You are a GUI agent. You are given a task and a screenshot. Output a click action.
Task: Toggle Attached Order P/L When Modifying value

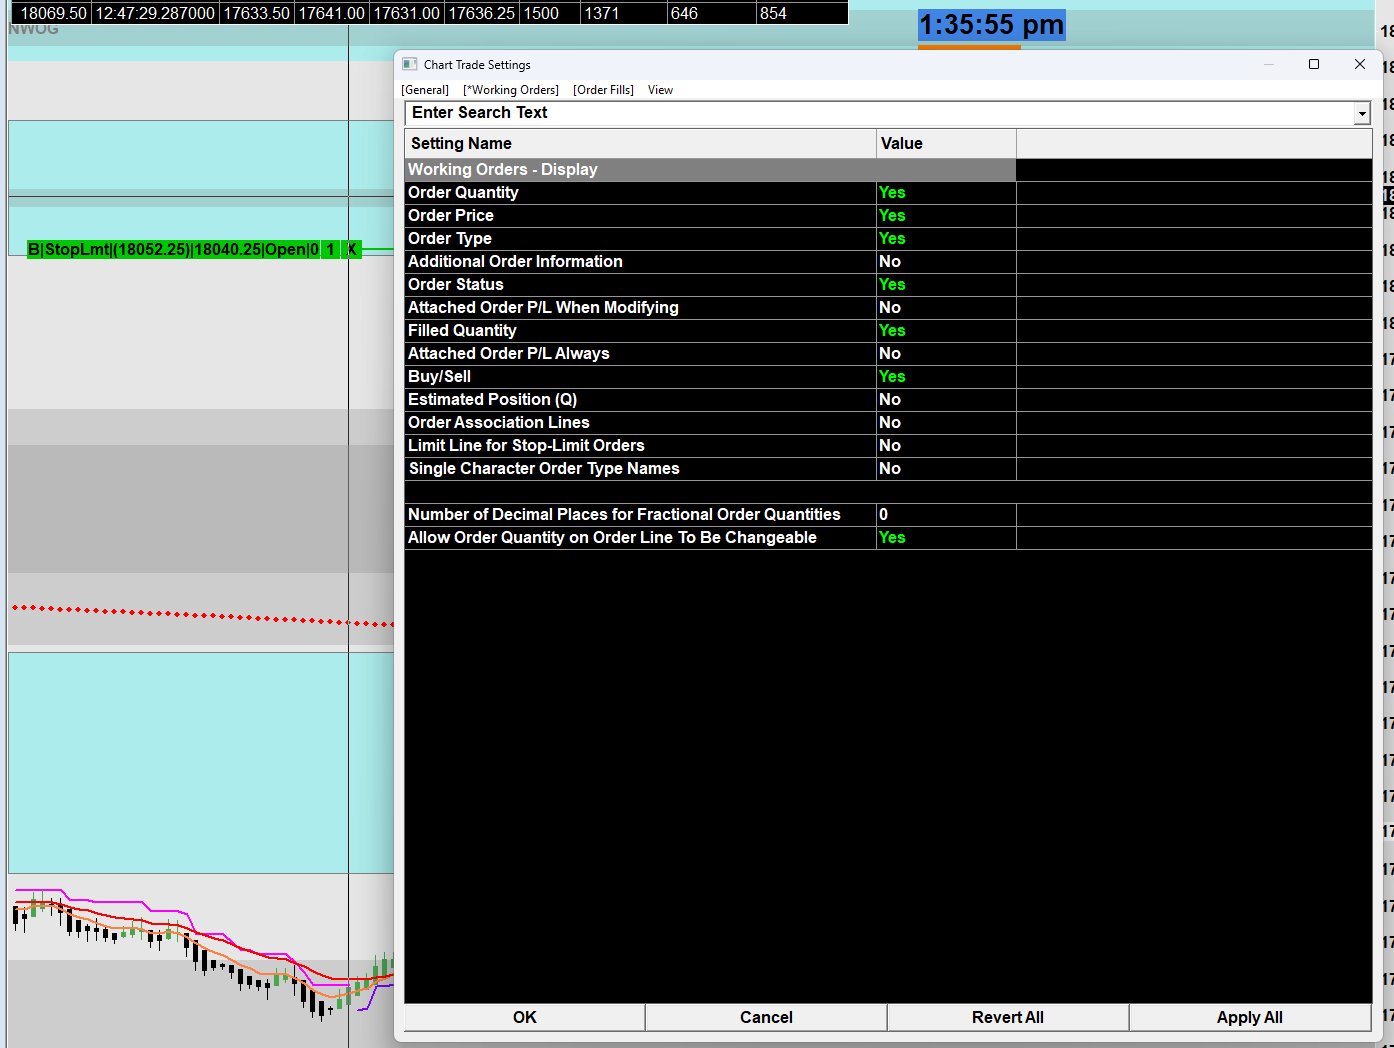point(946,308)
